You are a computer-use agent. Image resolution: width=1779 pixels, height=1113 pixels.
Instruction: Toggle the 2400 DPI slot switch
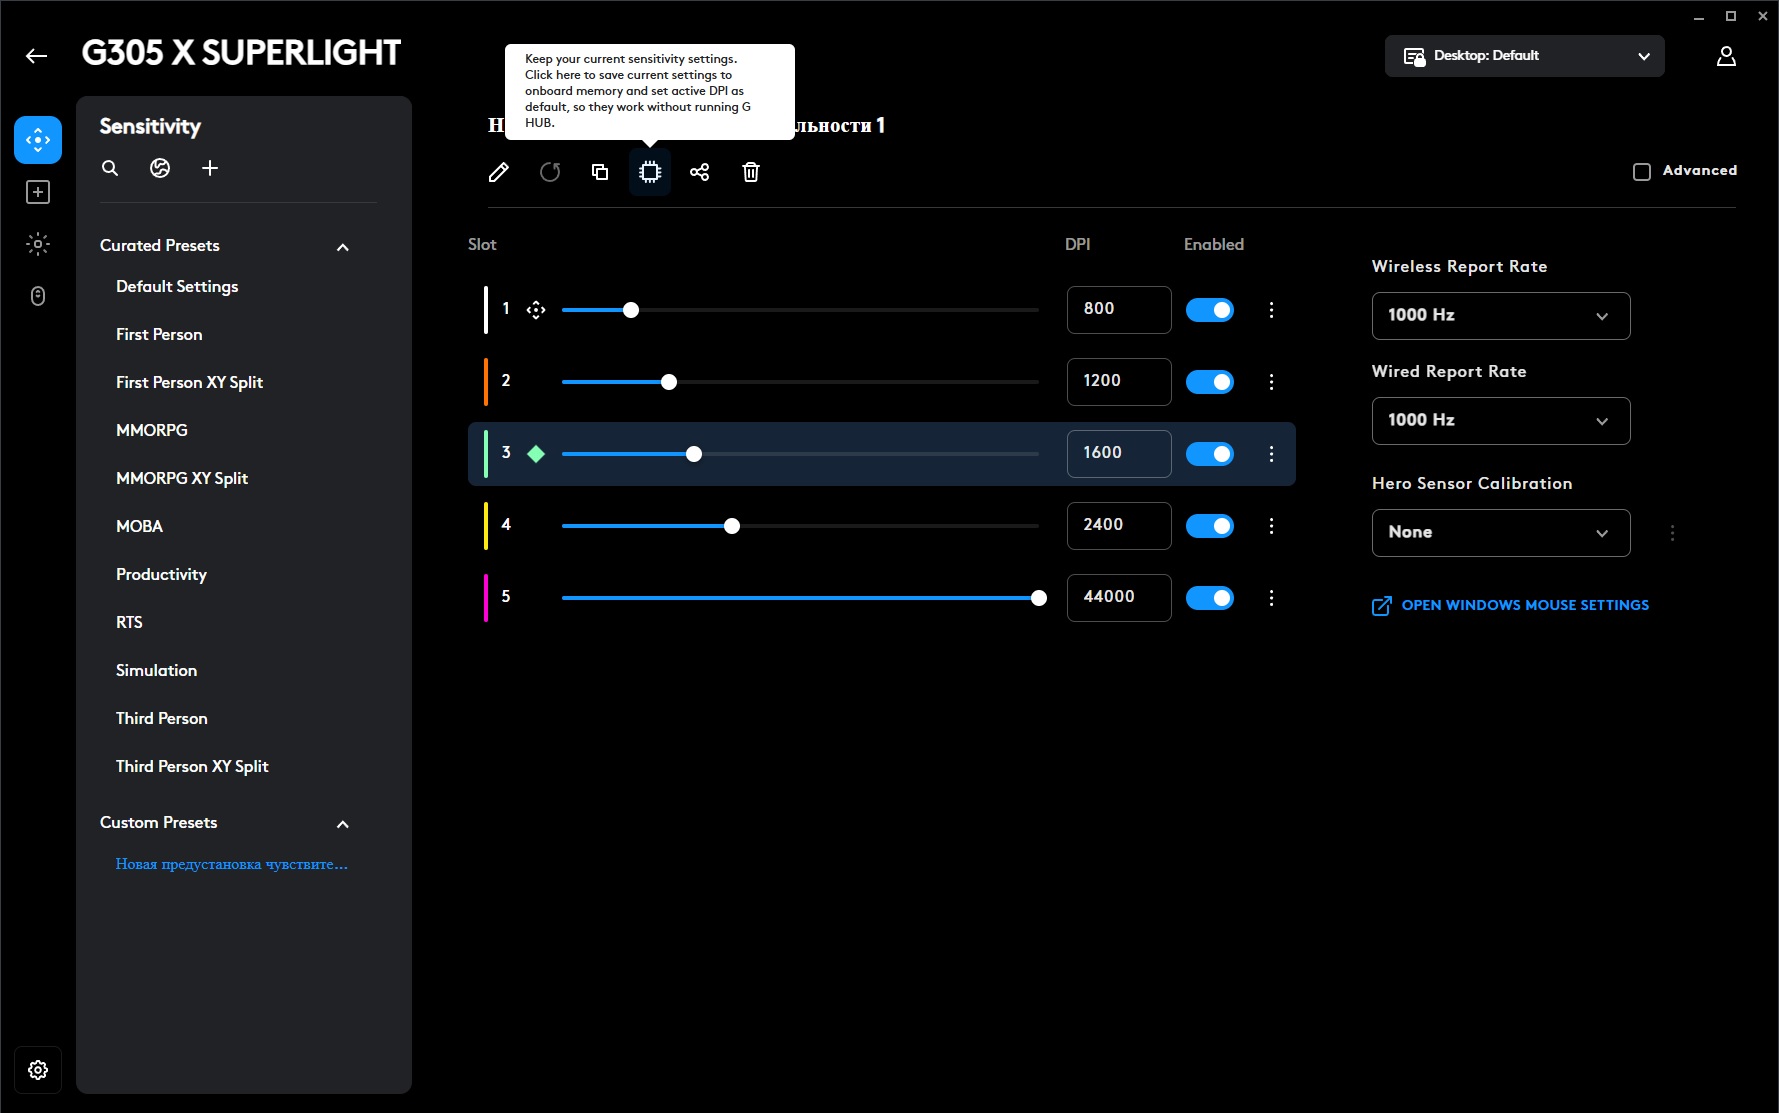pos(1210,526)
